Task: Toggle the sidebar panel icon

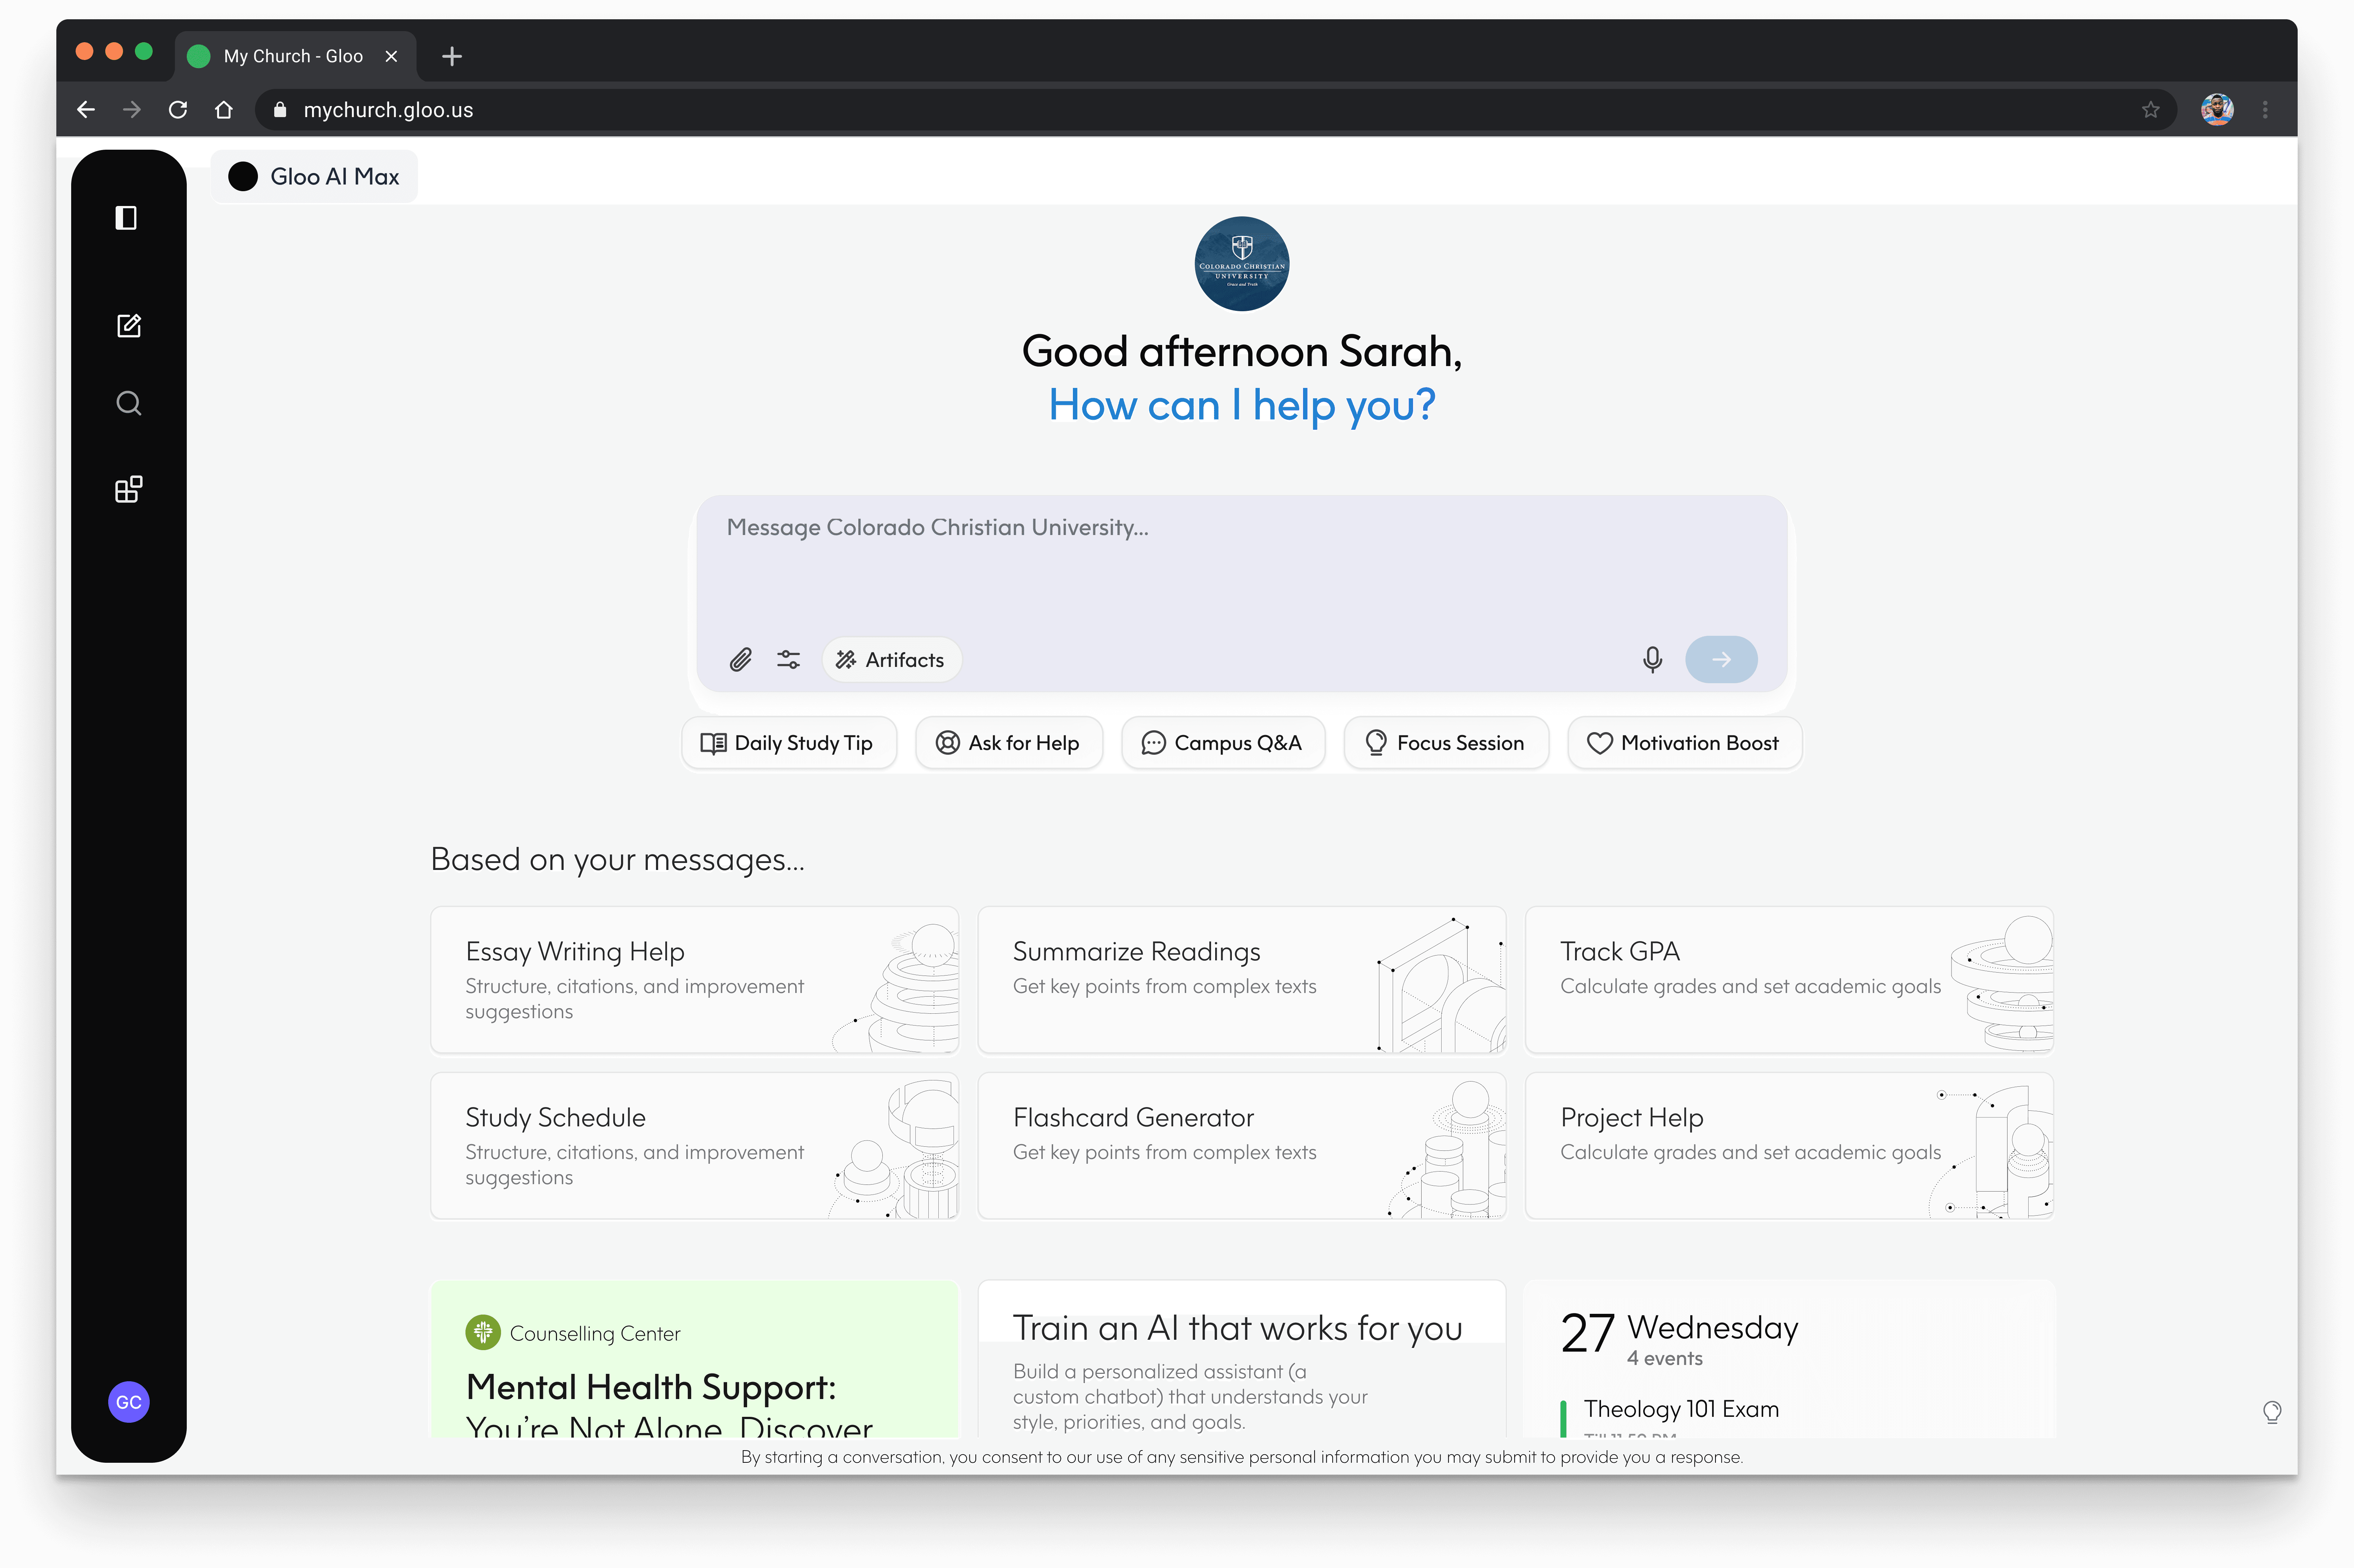Action: 126,218
